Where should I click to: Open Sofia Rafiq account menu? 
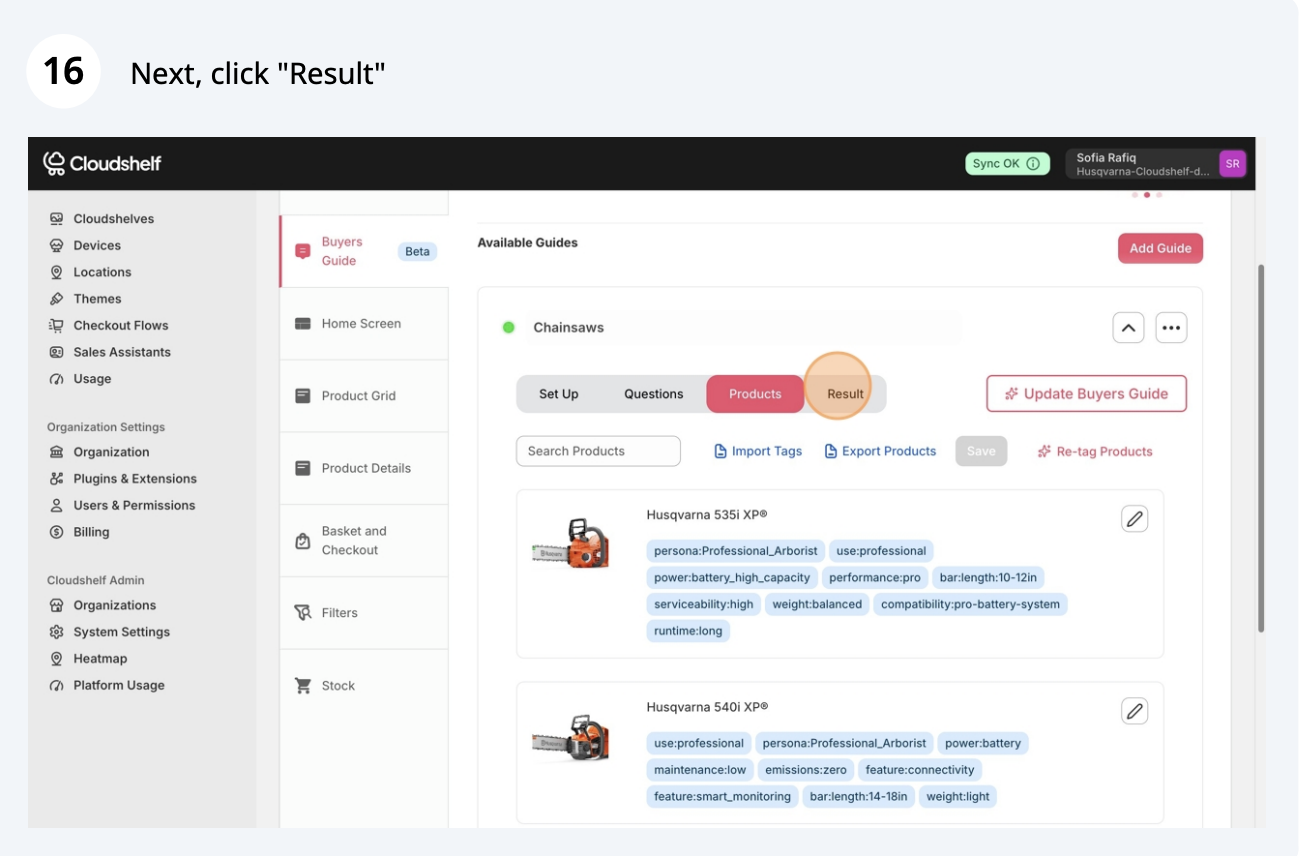(1155, 164)
